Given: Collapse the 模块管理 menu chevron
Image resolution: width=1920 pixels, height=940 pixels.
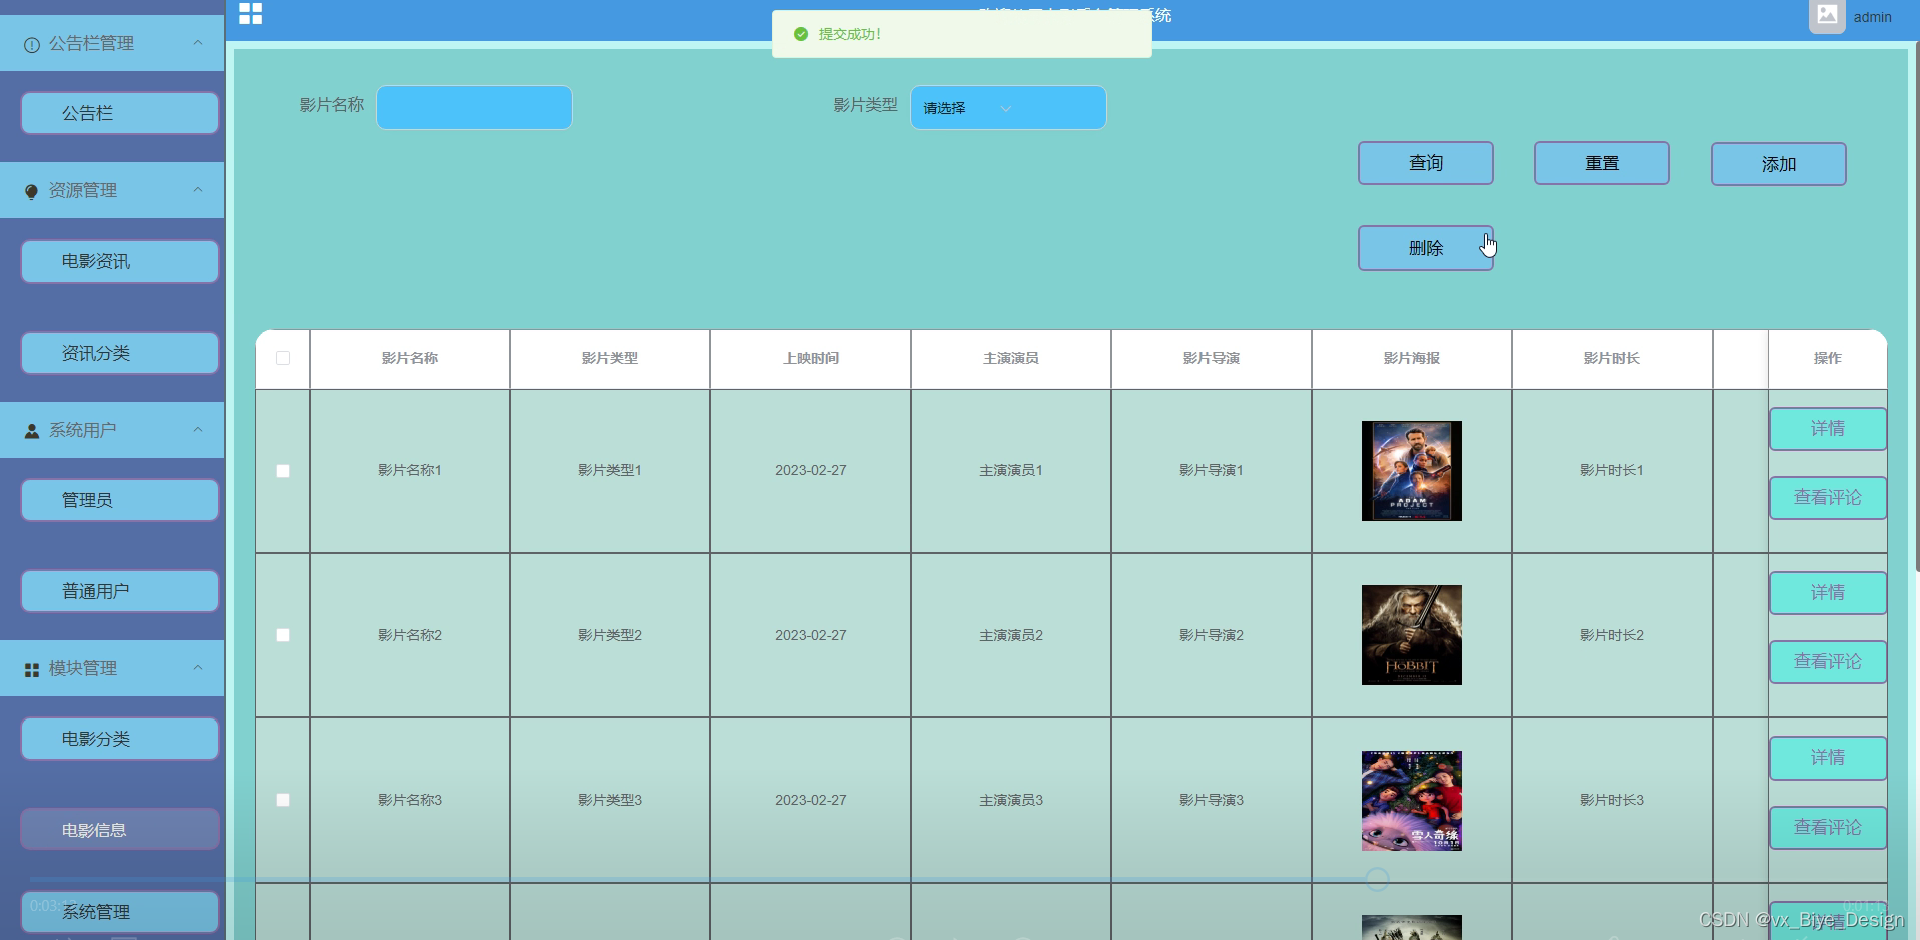Looking at the screenshot, I should coord(198,668).
